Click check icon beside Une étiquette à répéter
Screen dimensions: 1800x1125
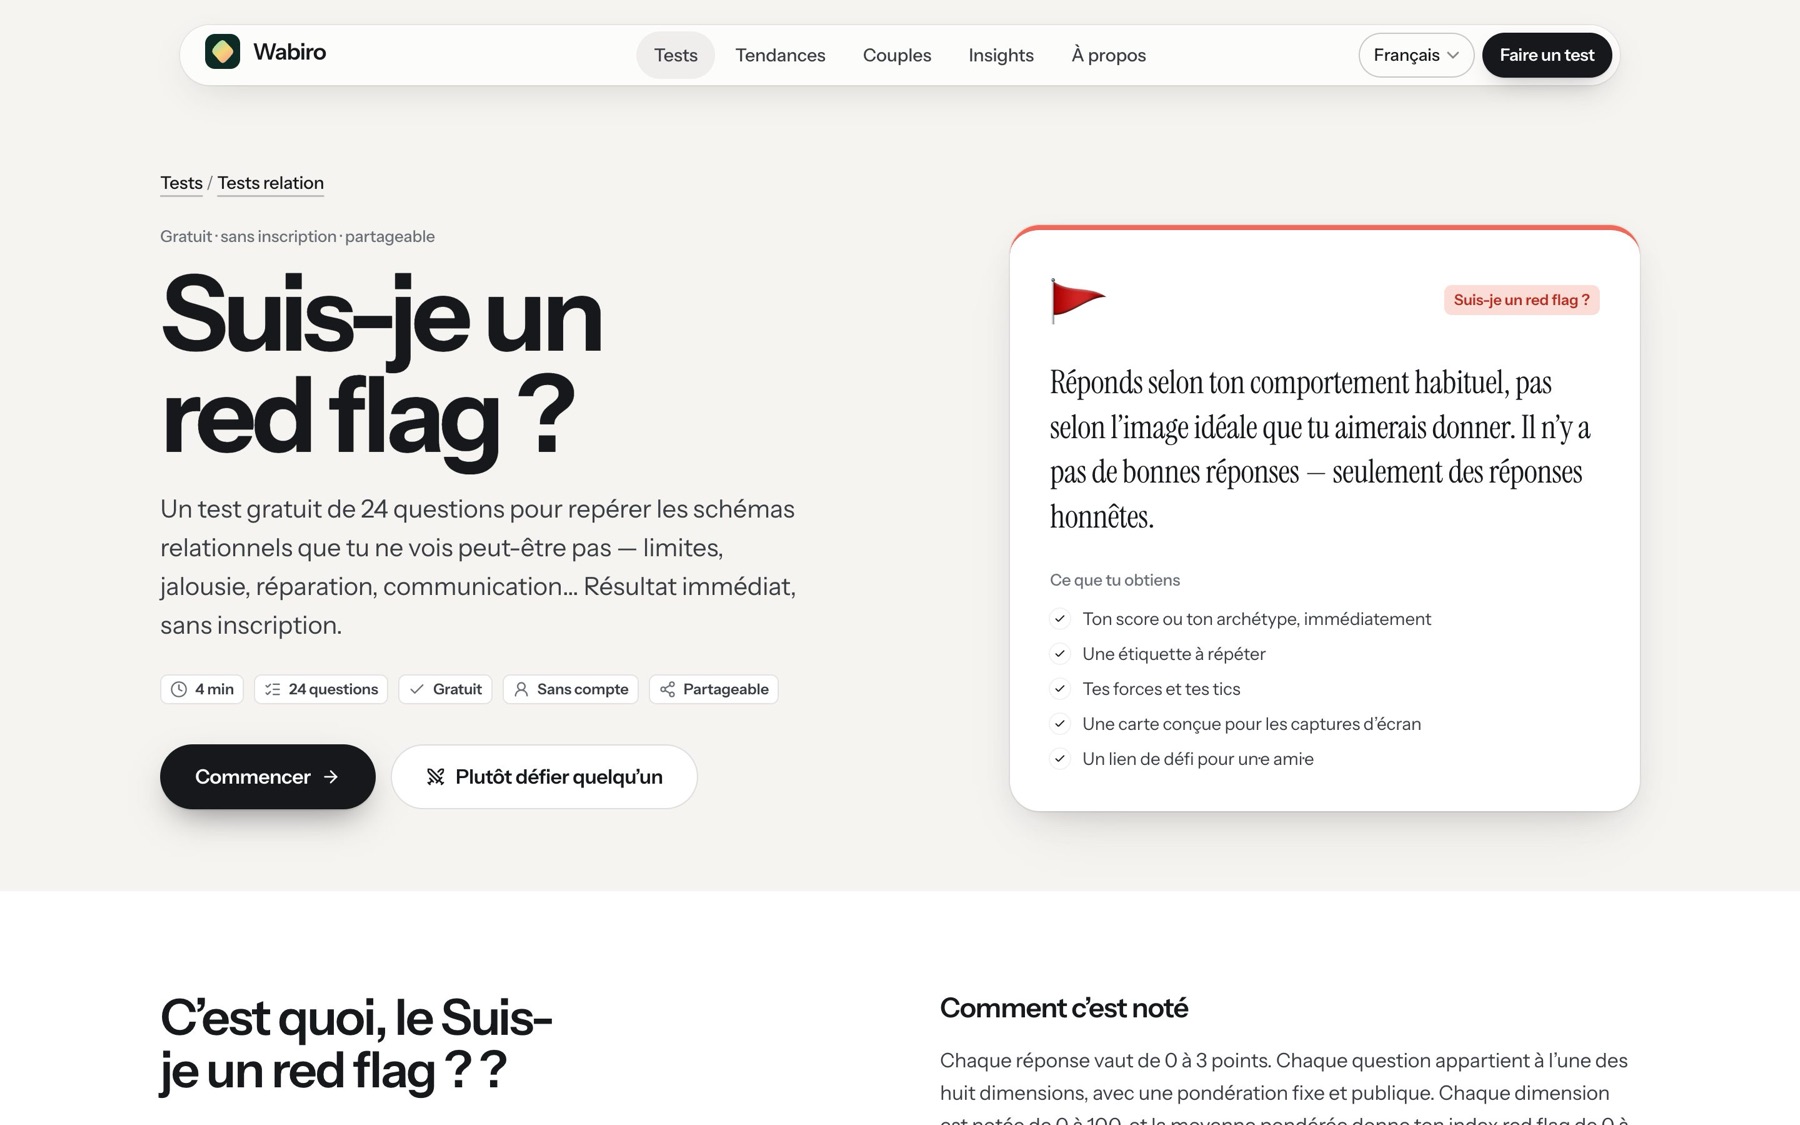1060,654
